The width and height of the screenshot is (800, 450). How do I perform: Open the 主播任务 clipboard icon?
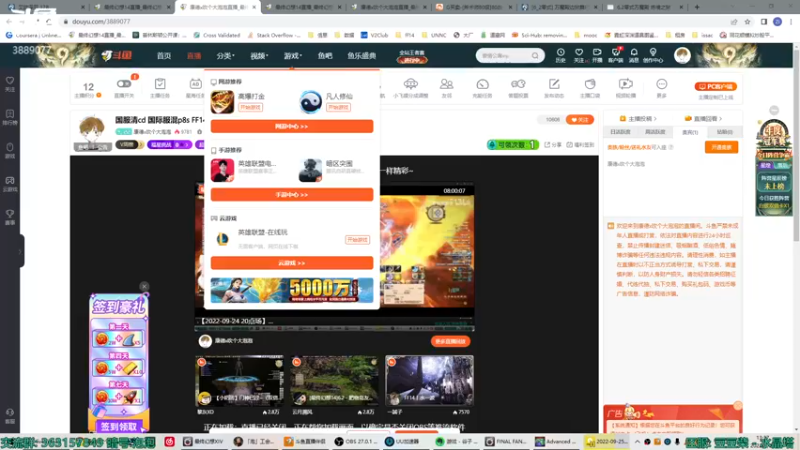[x=160, y=87]
